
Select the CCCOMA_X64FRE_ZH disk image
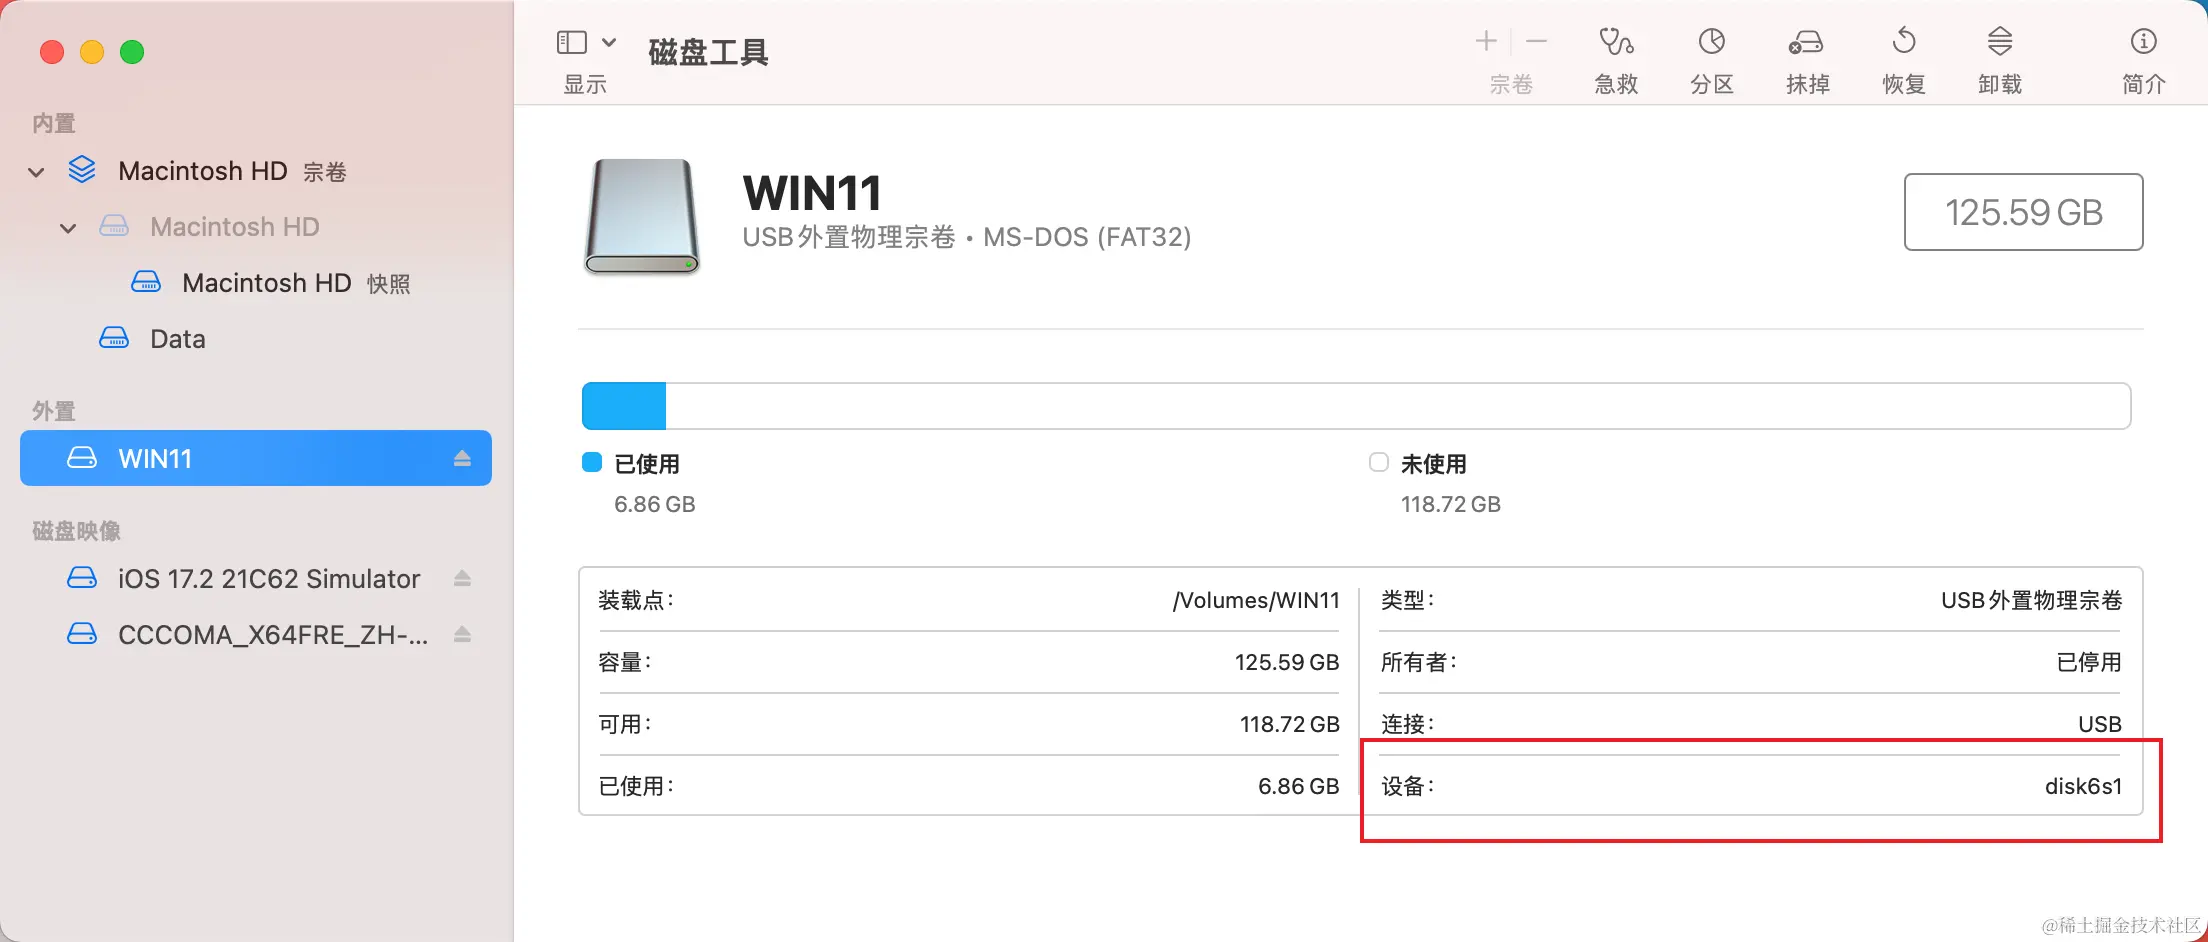coord(256,634)
